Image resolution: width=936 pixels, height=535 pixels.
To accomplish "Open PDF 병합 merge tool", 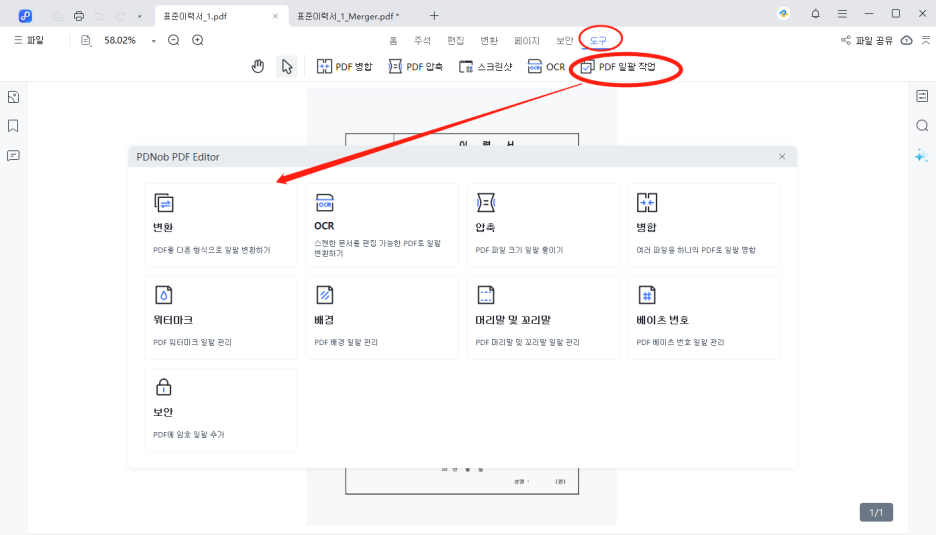I will click(344, 66).
